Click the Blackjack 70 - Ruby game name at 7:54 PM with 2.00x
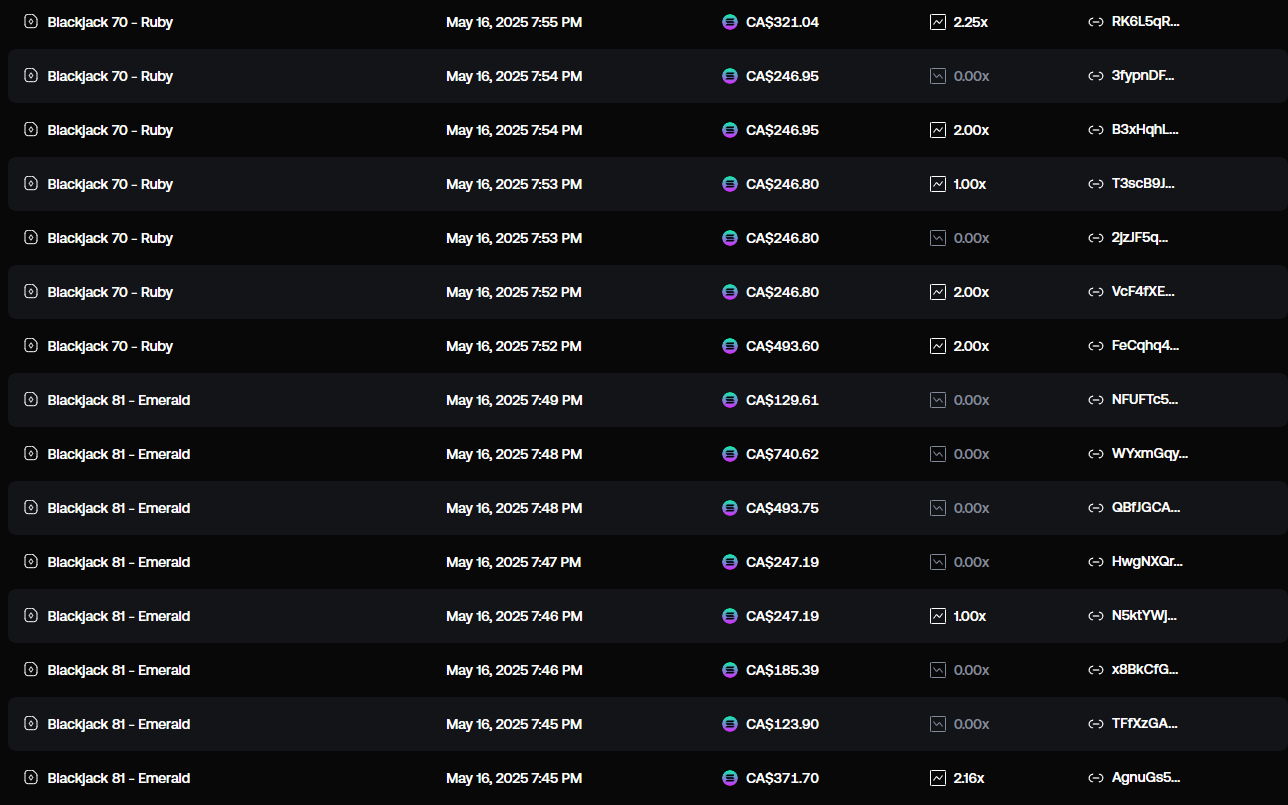The width and height of the screenshot is (1288, 805). coord(110,130)
